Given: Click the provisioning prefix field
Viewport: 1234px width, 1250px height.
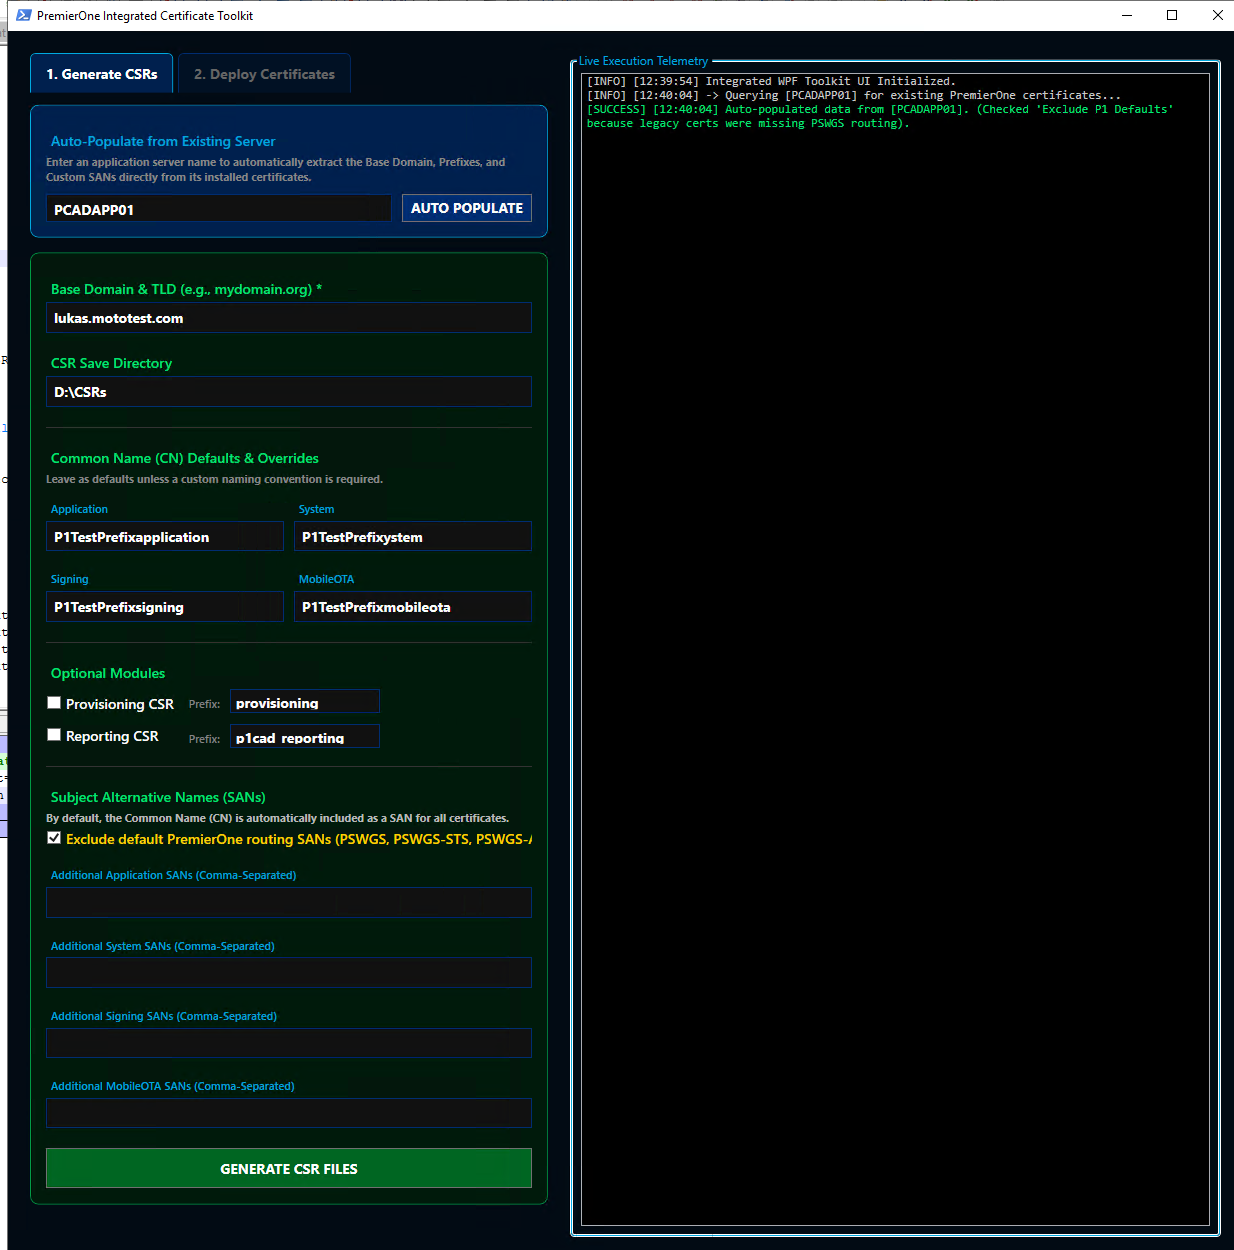Looking at the screenshot, I should click(305, 702).
